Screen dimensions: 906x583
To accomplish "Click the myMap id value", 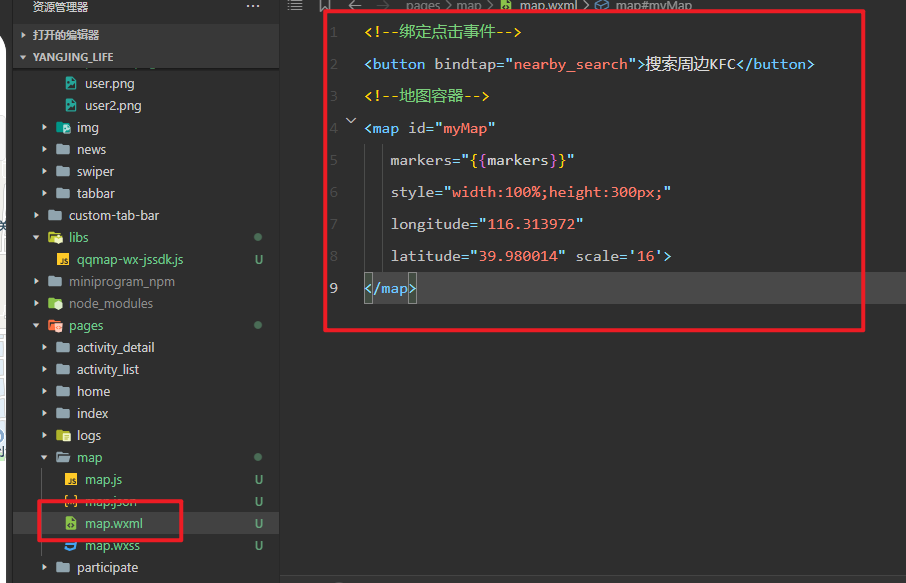I will click(x=465, y=128).
